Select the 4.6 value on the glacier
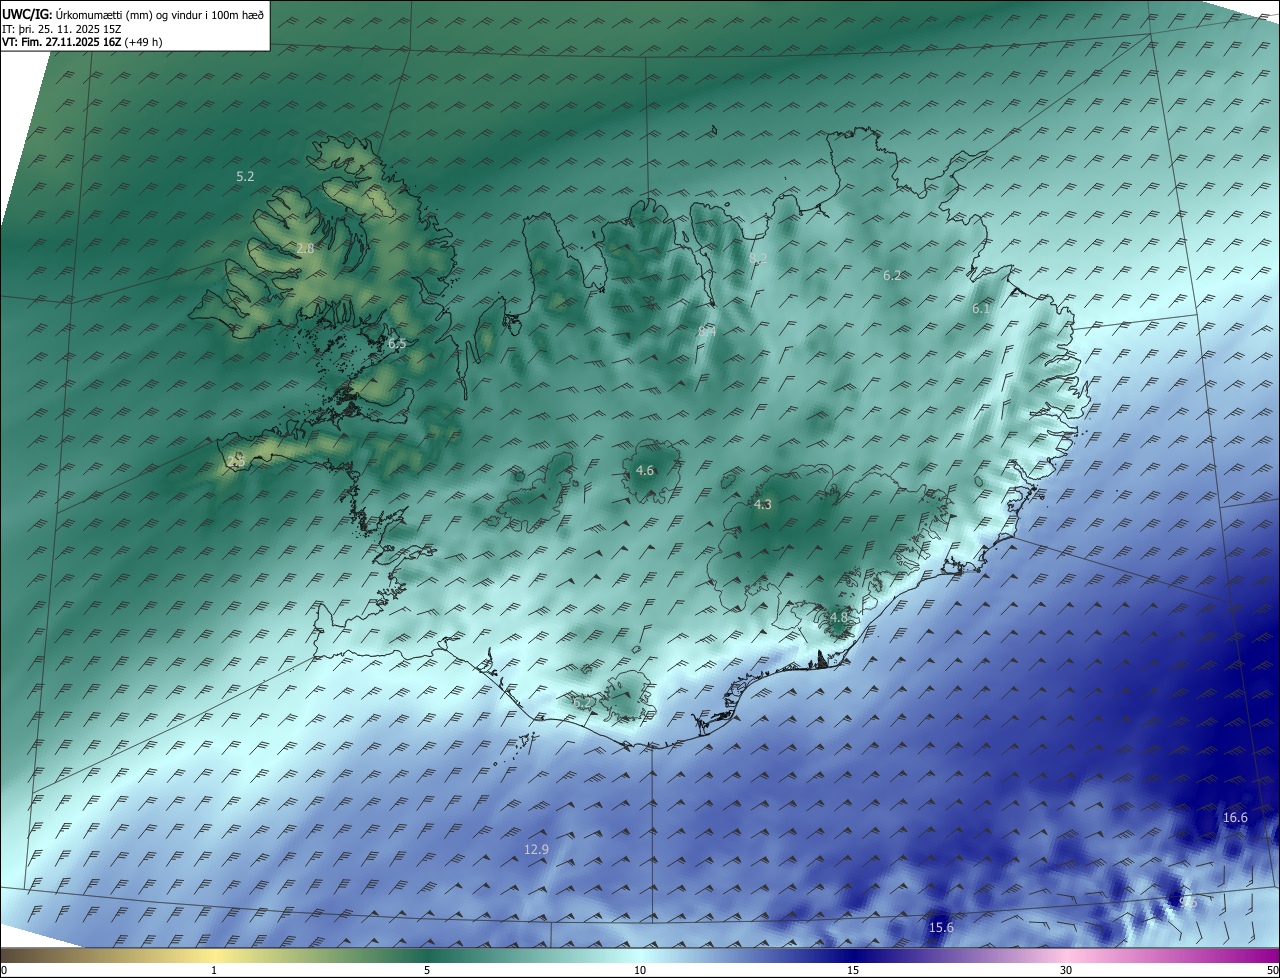 [x=645, y=470]
